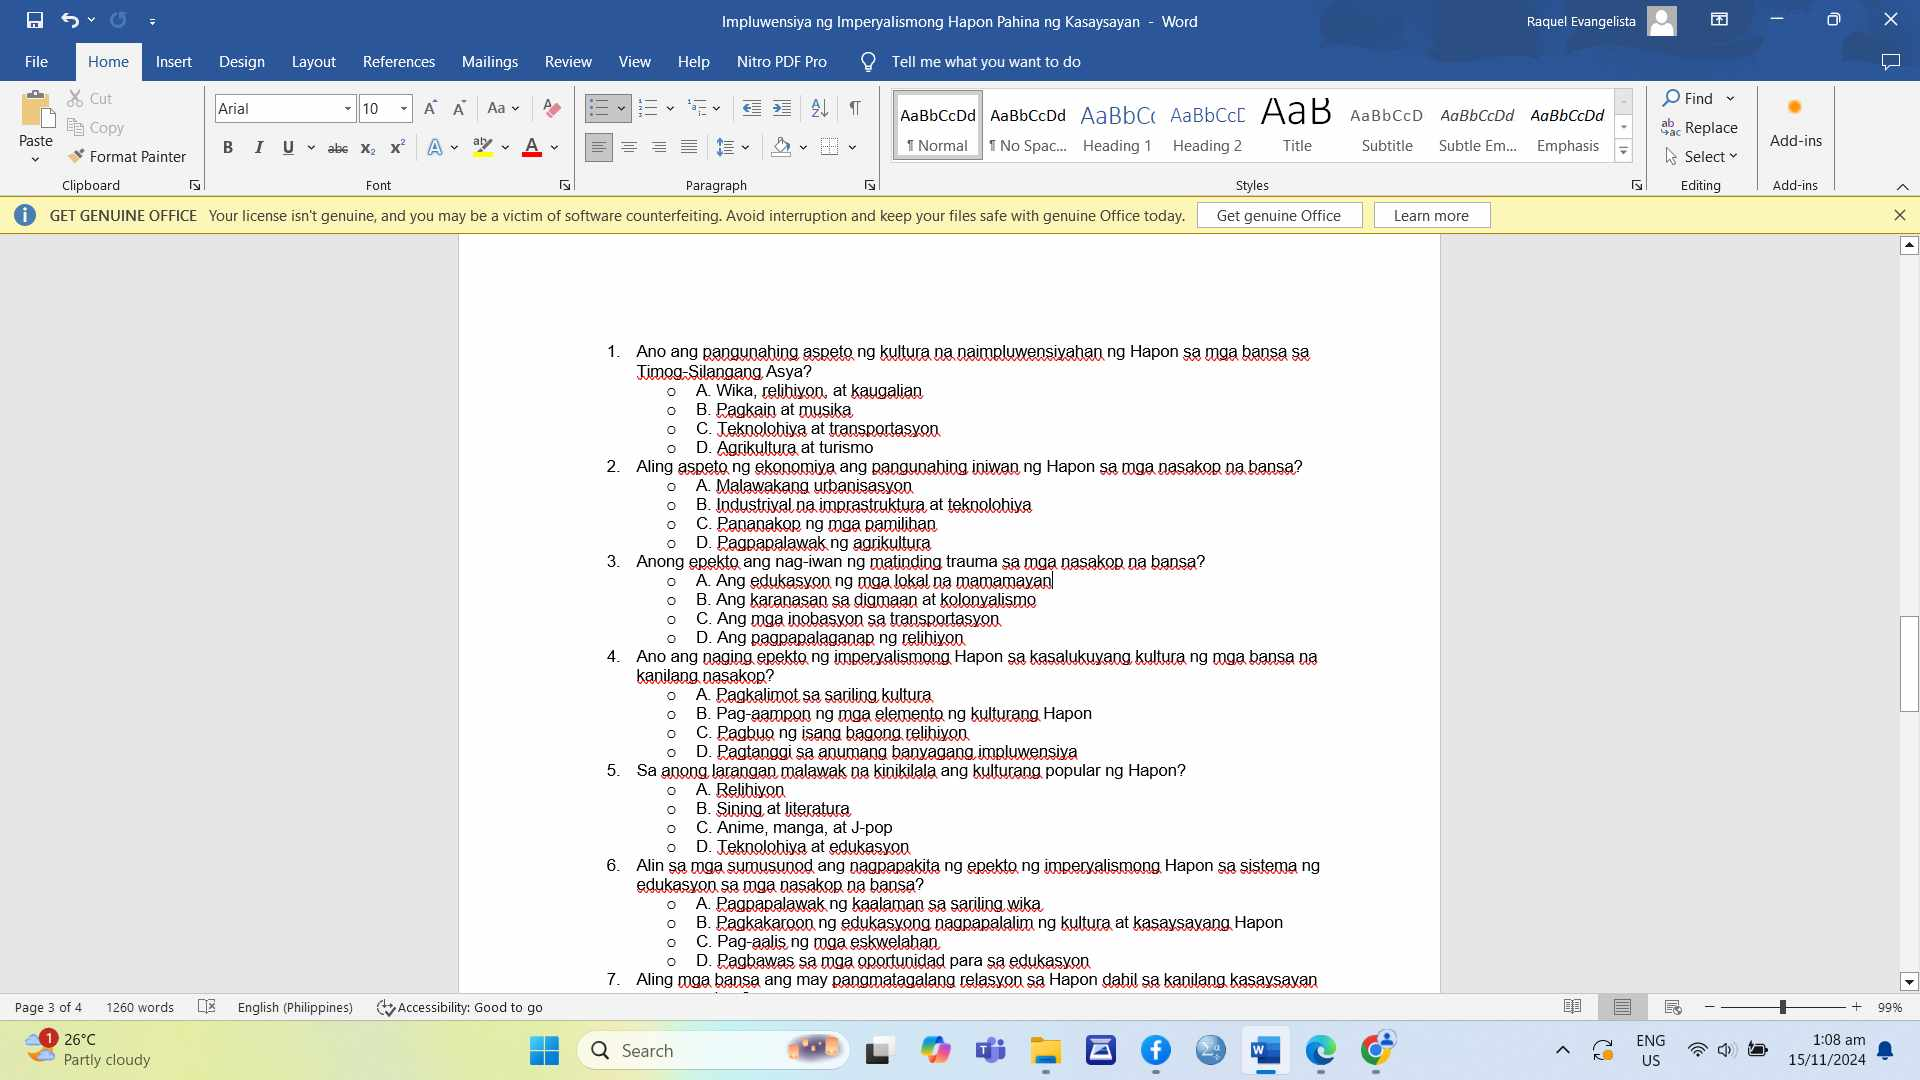This screenshot has height=1080, width=1920.
Task: Open the comments pane icon
Action: click(1890, 62)
